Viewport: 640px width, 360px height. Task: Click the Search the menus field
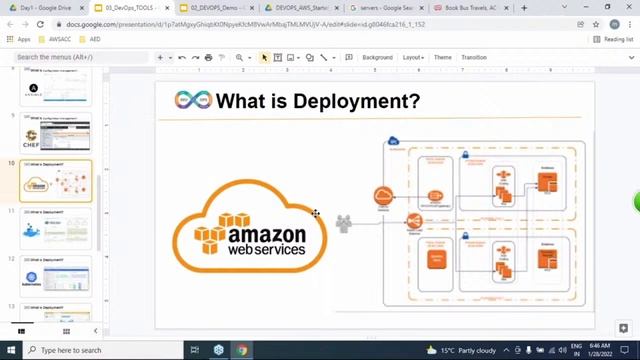click(x=81, y=57)
